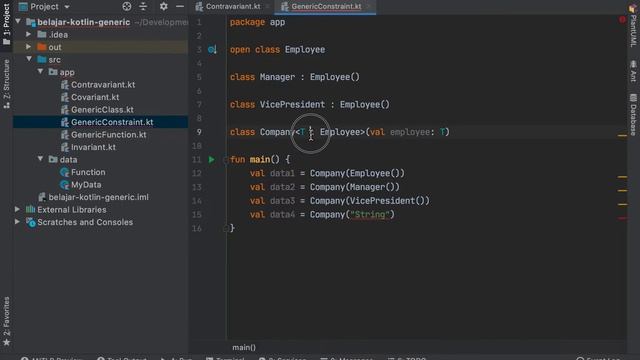Open the Database side panel
Screen dimensions: 640x360
pos(633,114)
